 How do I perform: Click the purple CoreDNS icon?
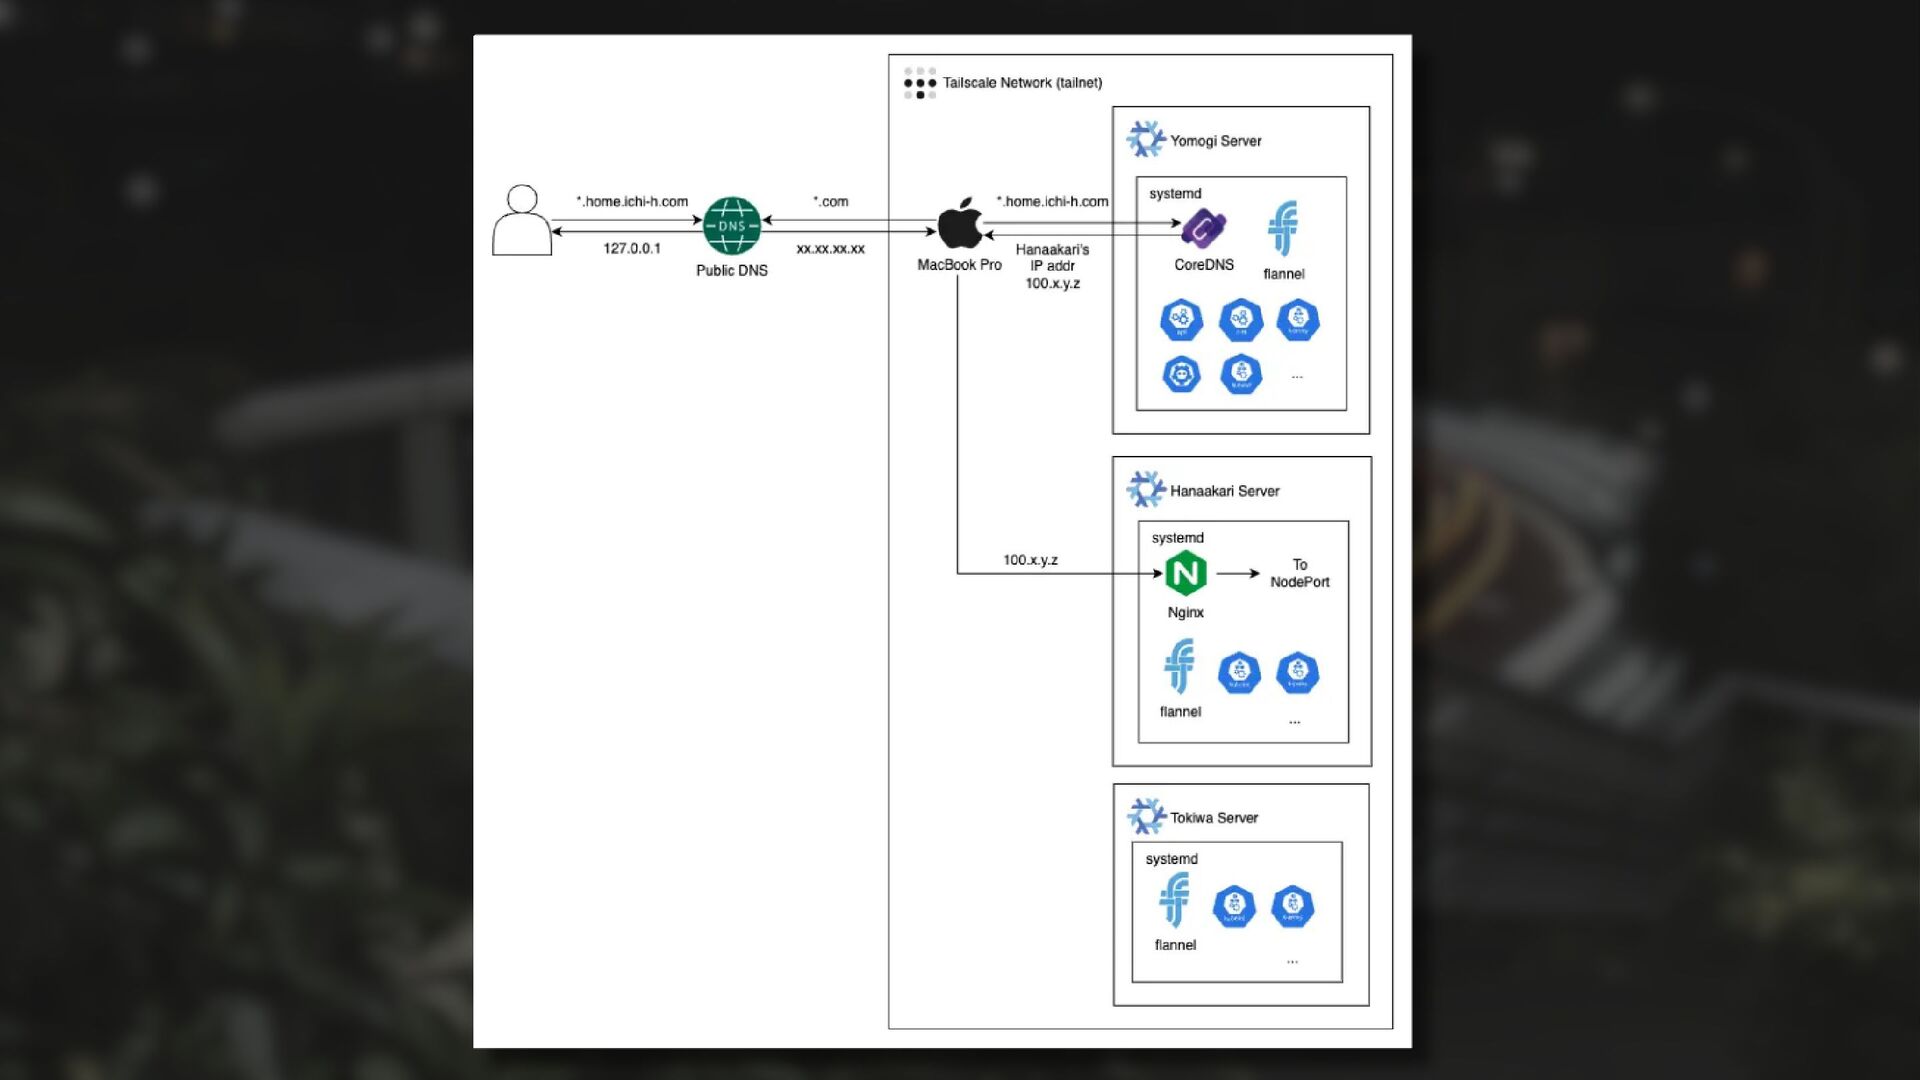tap(1203, 229)
